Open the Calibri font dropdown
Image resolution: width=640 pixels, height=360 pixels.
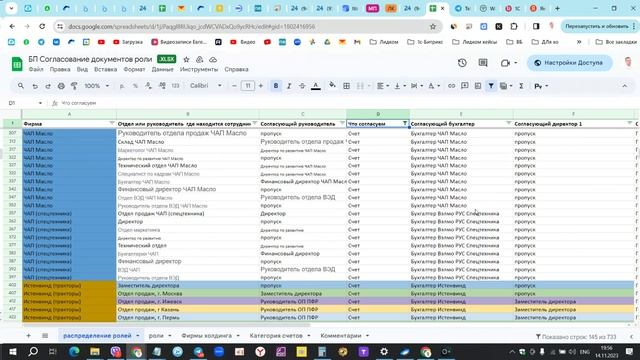(206, 86)
